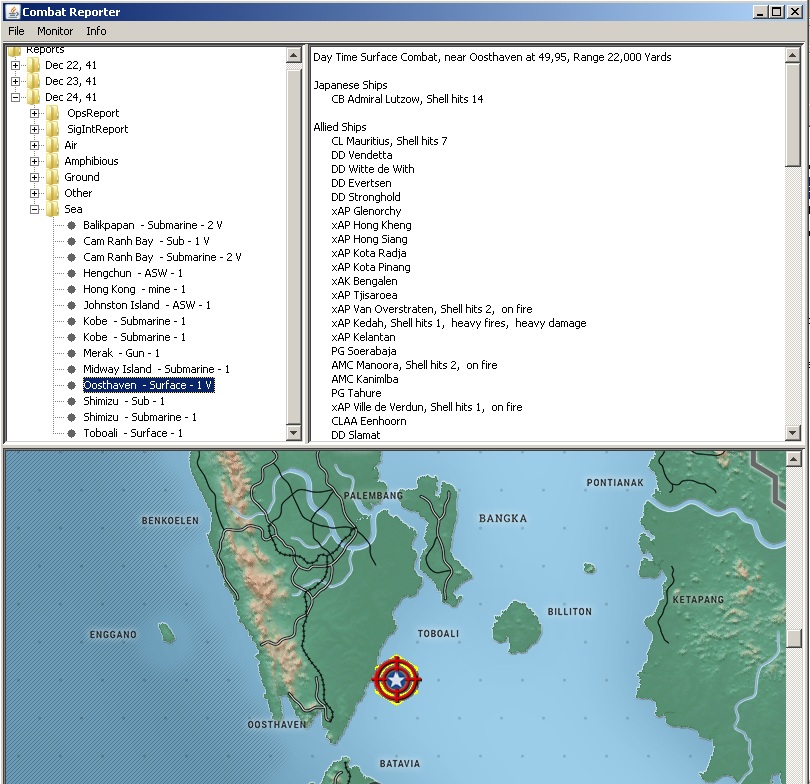This screenshot has height=784, width=810.
Task: Click the bullet icon beside Hengchun ASW
Action: (x=72, y=273)
